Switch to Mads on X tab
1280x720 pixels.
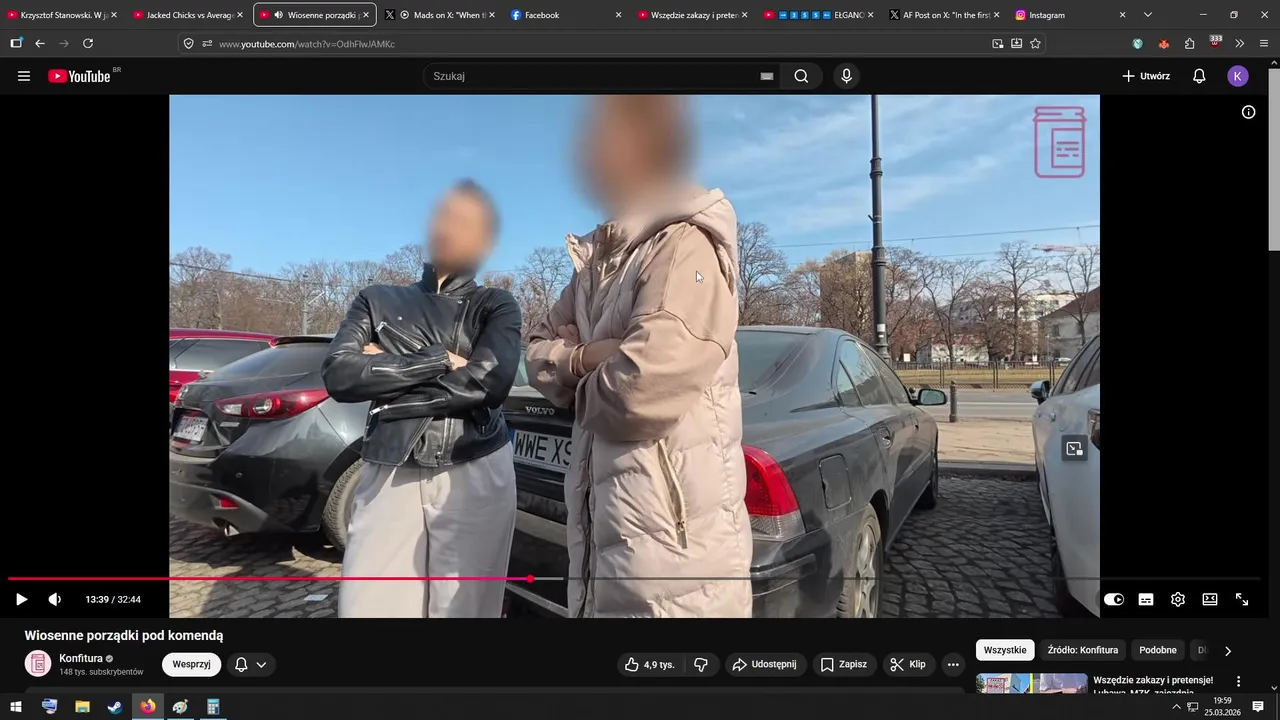click(440, 15)
